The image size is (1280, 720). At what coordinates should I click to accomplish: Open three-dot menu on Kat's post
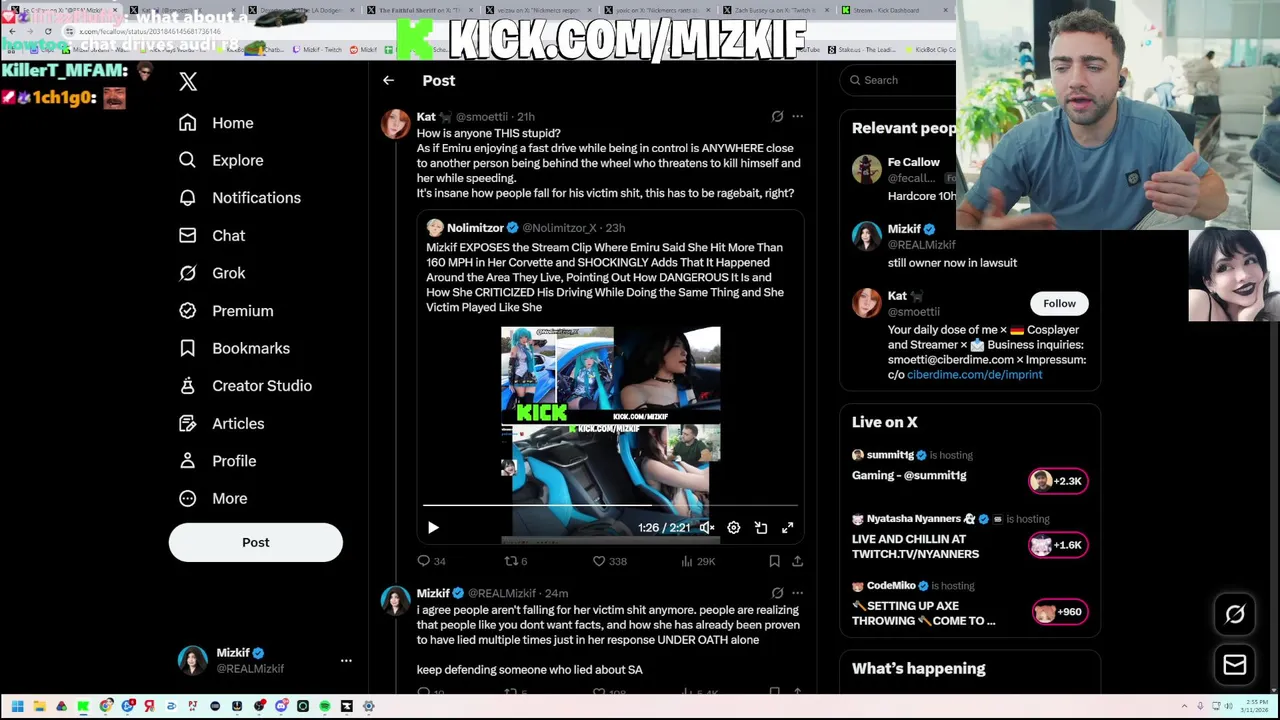[797, 116]
